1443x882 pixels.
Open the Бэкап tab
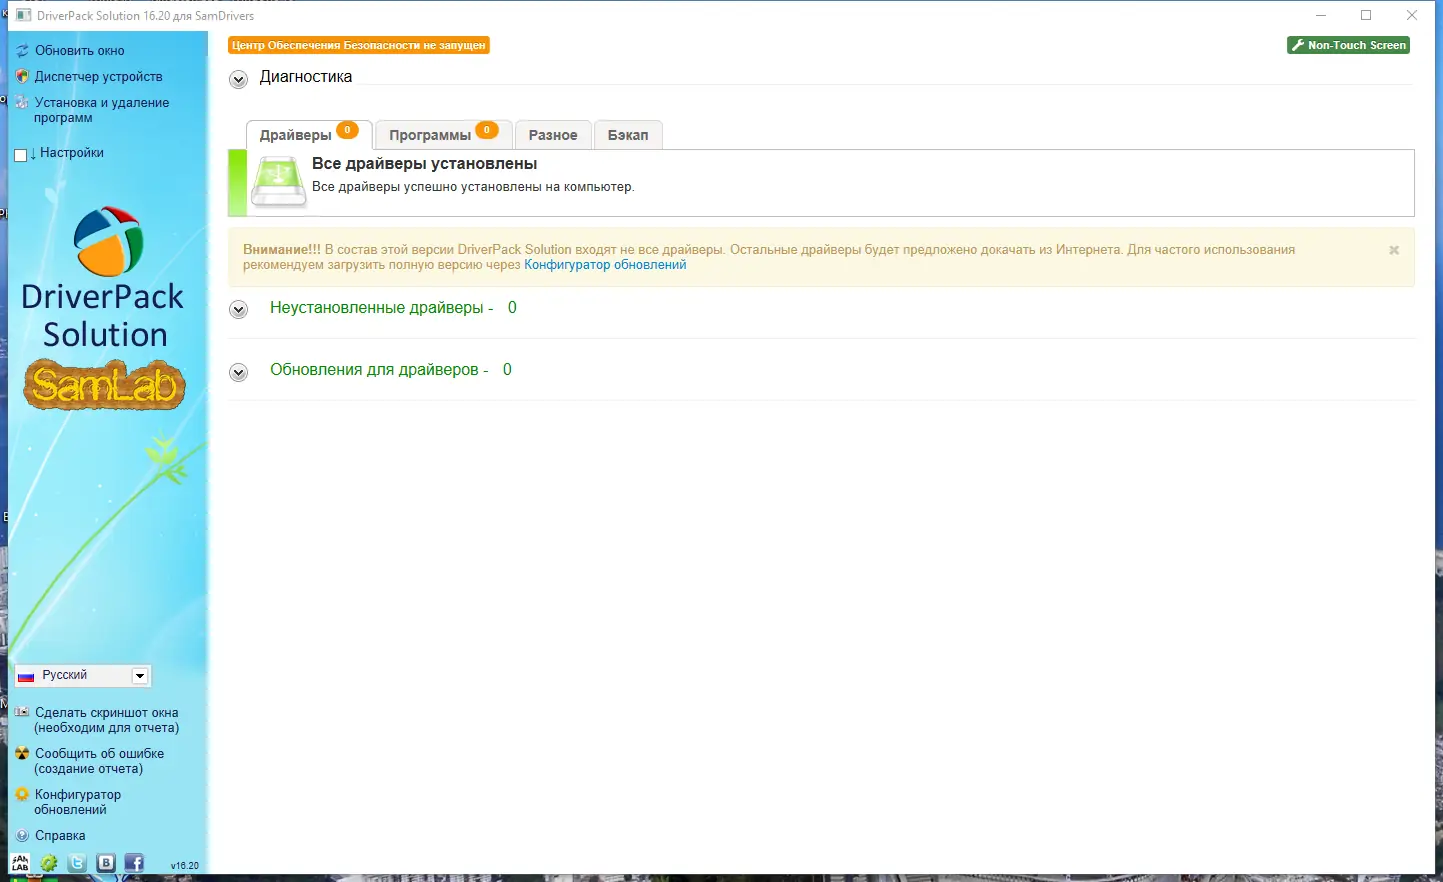[x=628, y=135]
